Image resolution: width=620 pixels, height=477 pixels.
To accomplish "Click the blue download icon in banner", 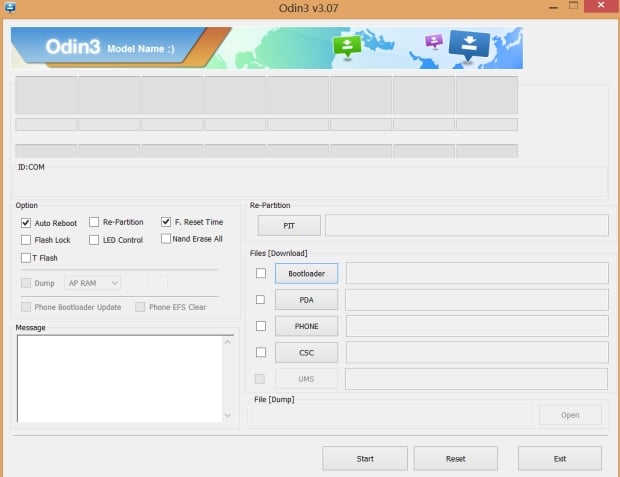I will tap(469, 45).
